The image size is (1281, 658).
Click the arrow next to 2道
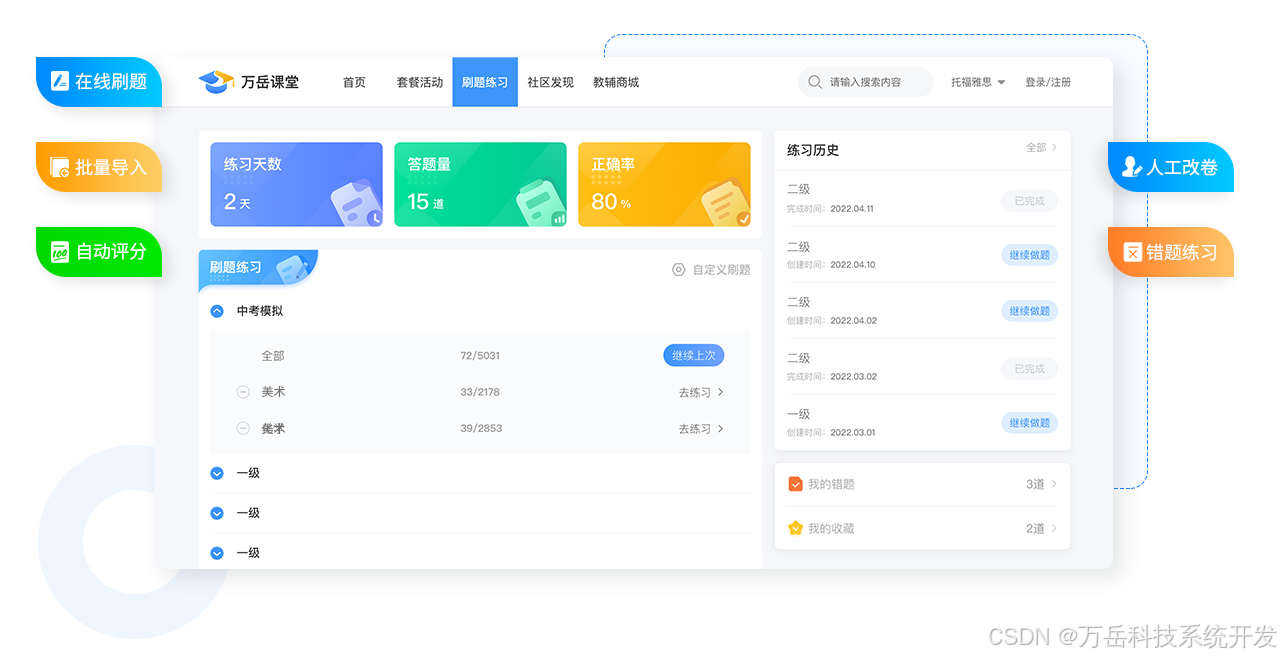click(1054, 528)
